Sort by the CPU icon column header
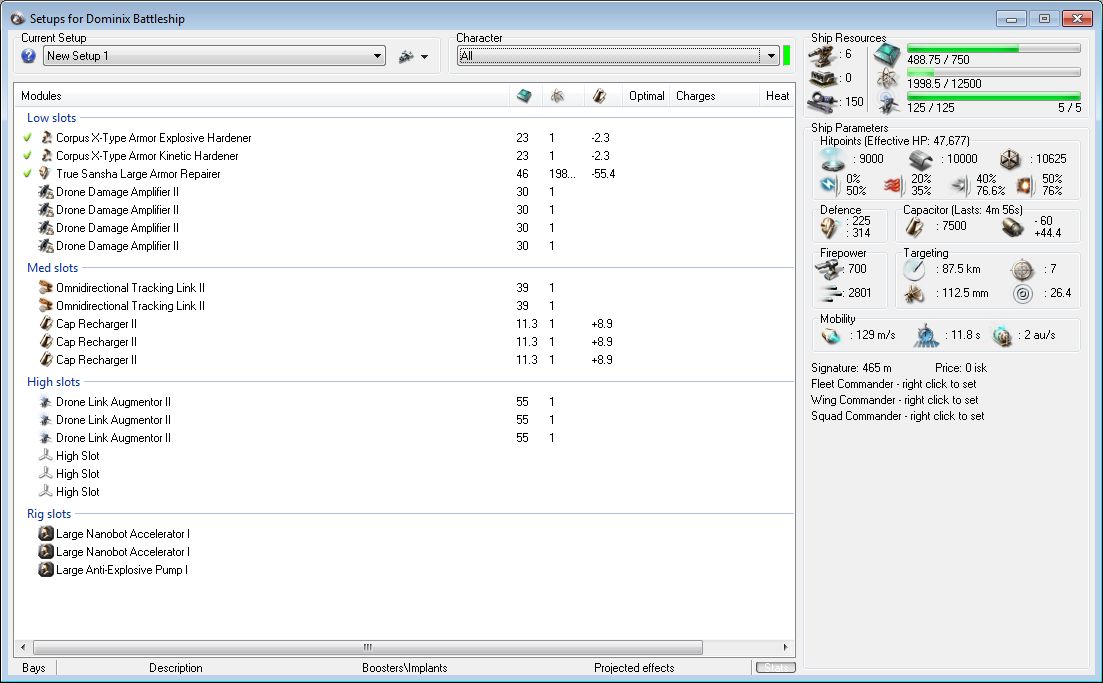The height and width of the screenshot is (683, 1103). [525, 96]
